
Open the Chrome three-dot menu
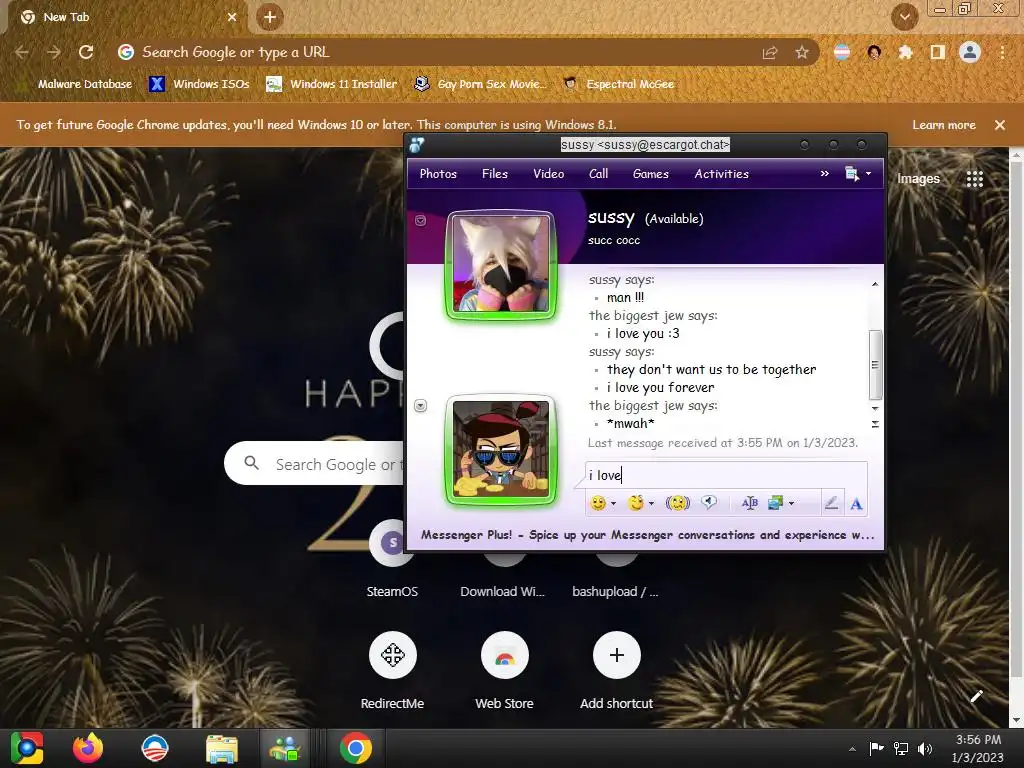1002,52
